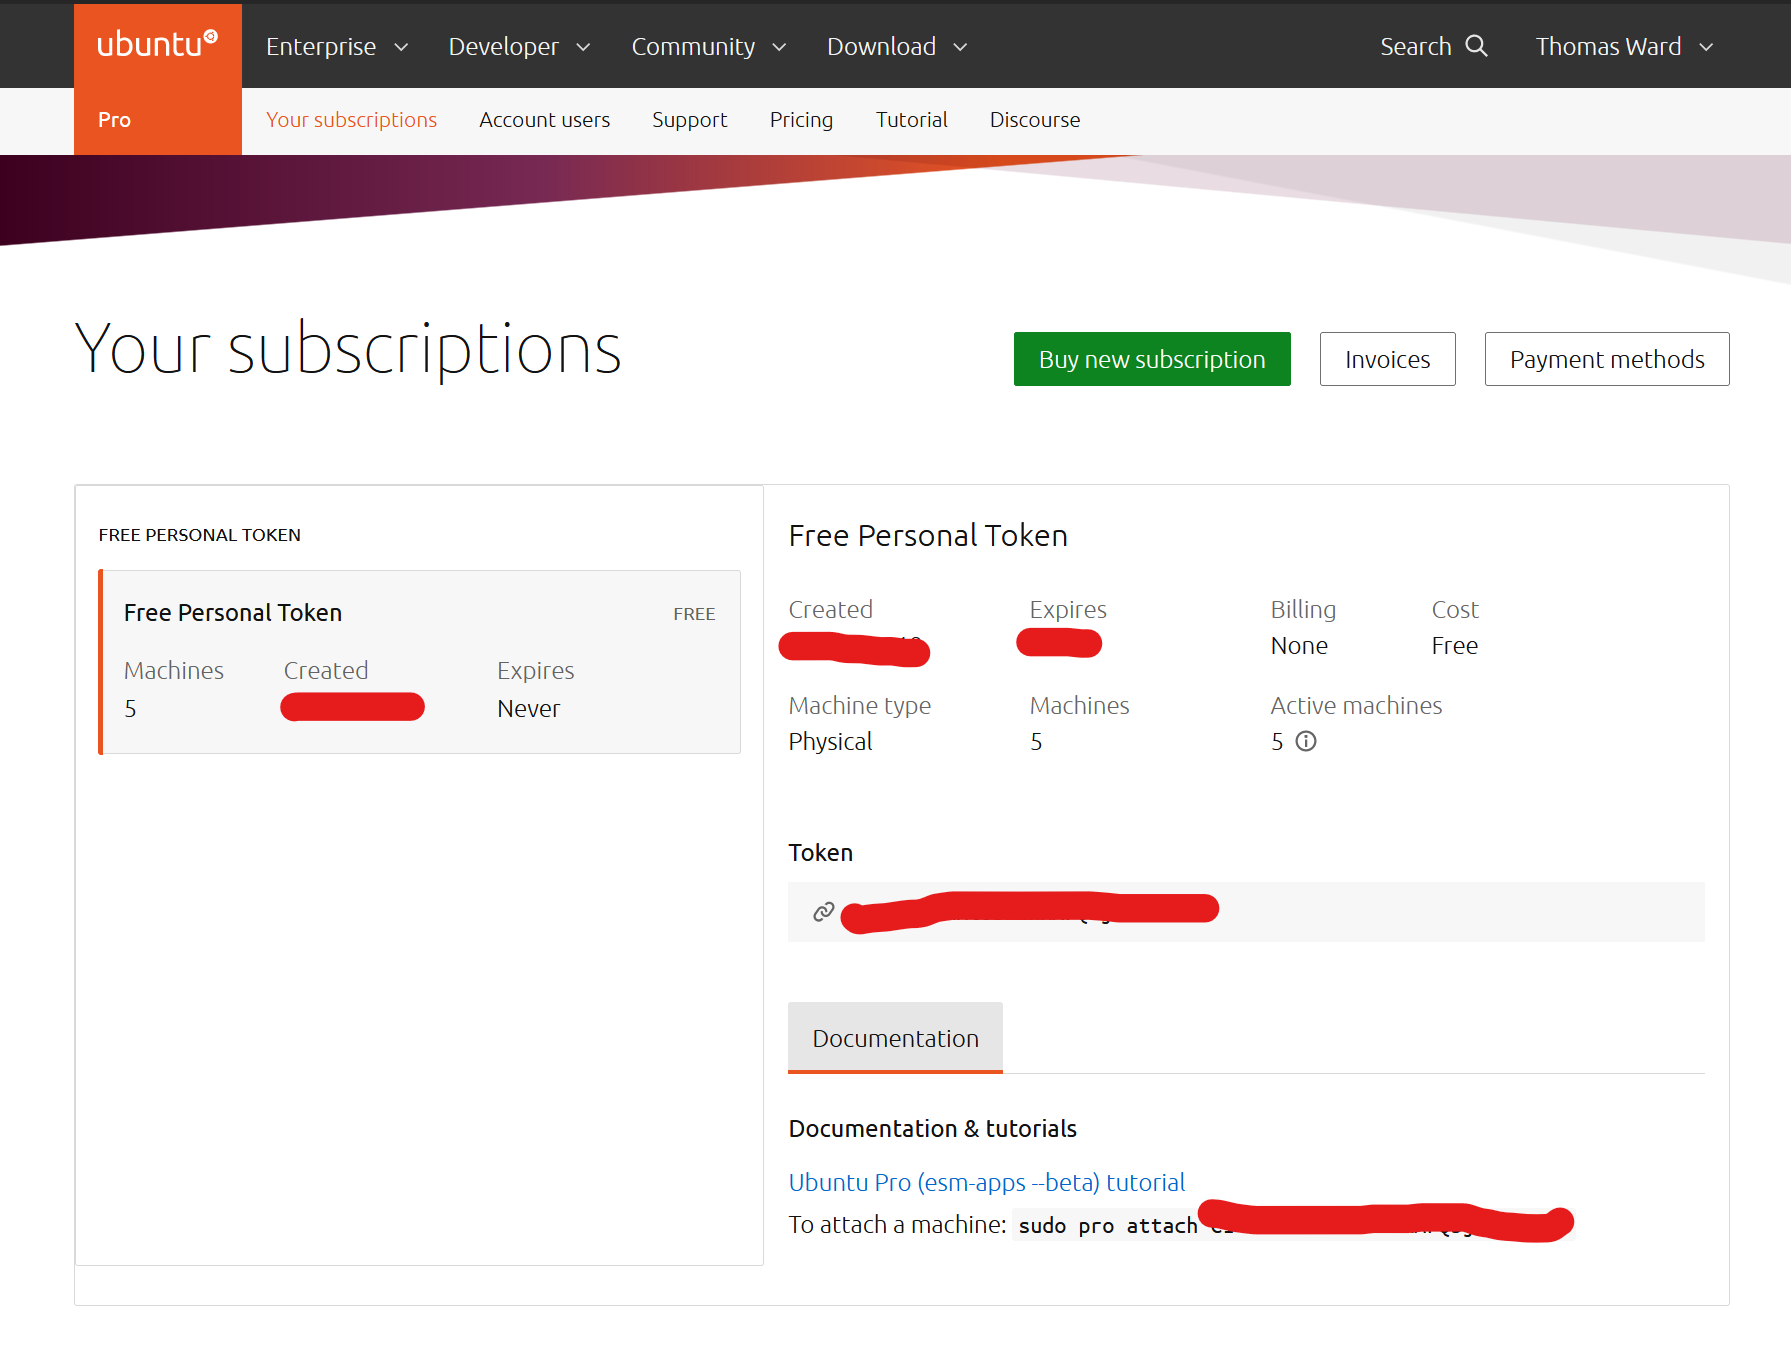The width and height of the screenshot is (1791, 1351).
Task: Open the Tutorial page
Action: point(911,120)
